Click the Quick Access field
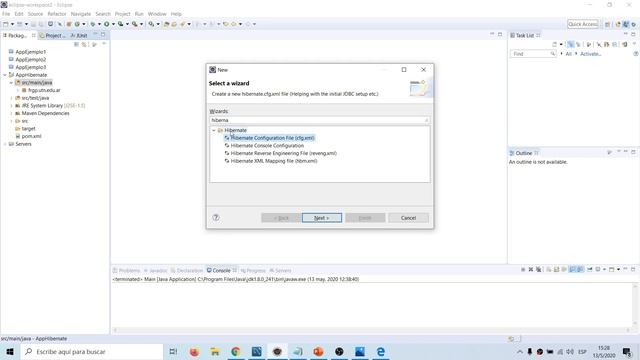 583,24
